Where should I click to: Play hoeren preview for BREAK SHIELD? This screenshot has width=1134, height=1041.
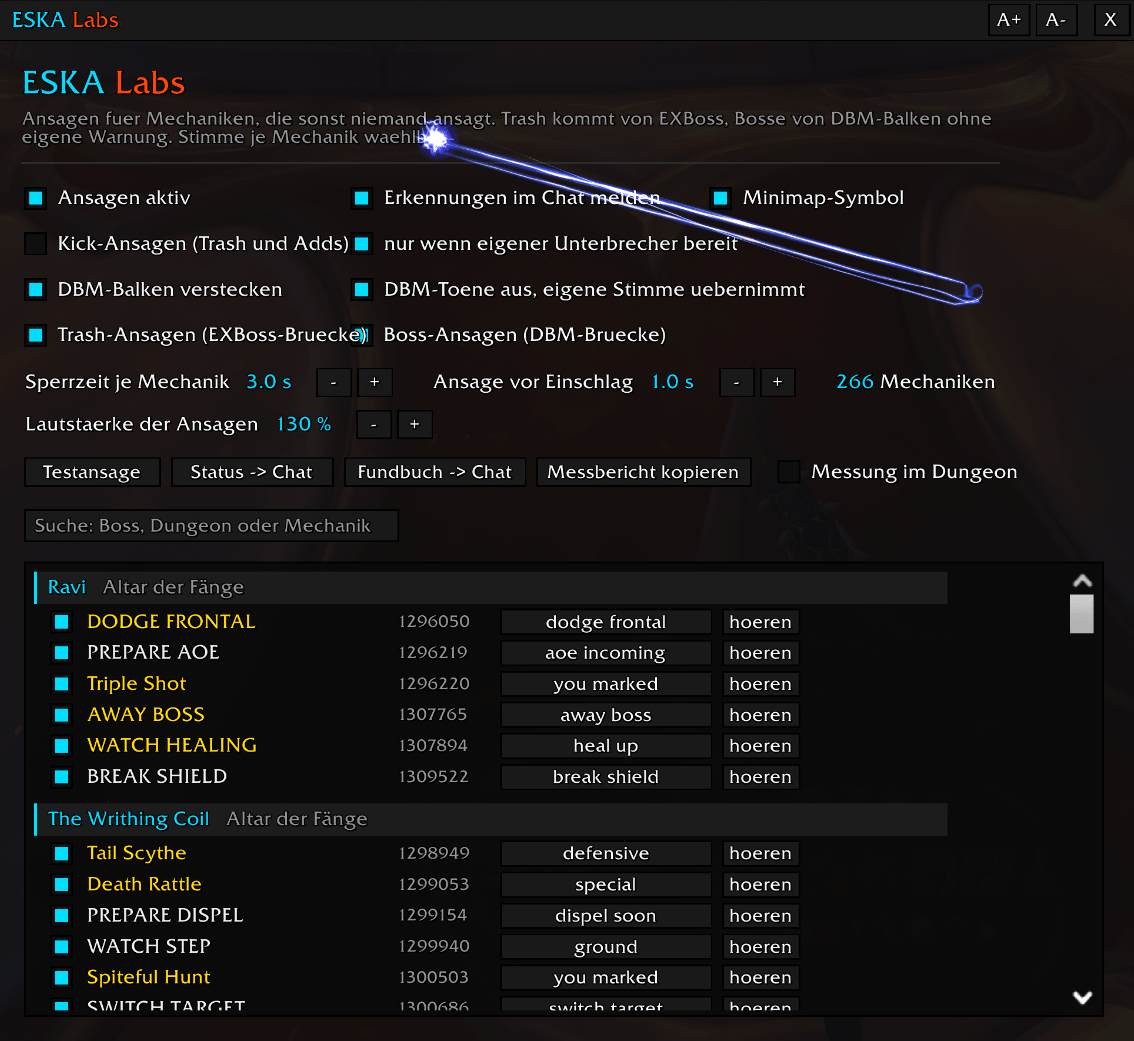pos(761,777)
